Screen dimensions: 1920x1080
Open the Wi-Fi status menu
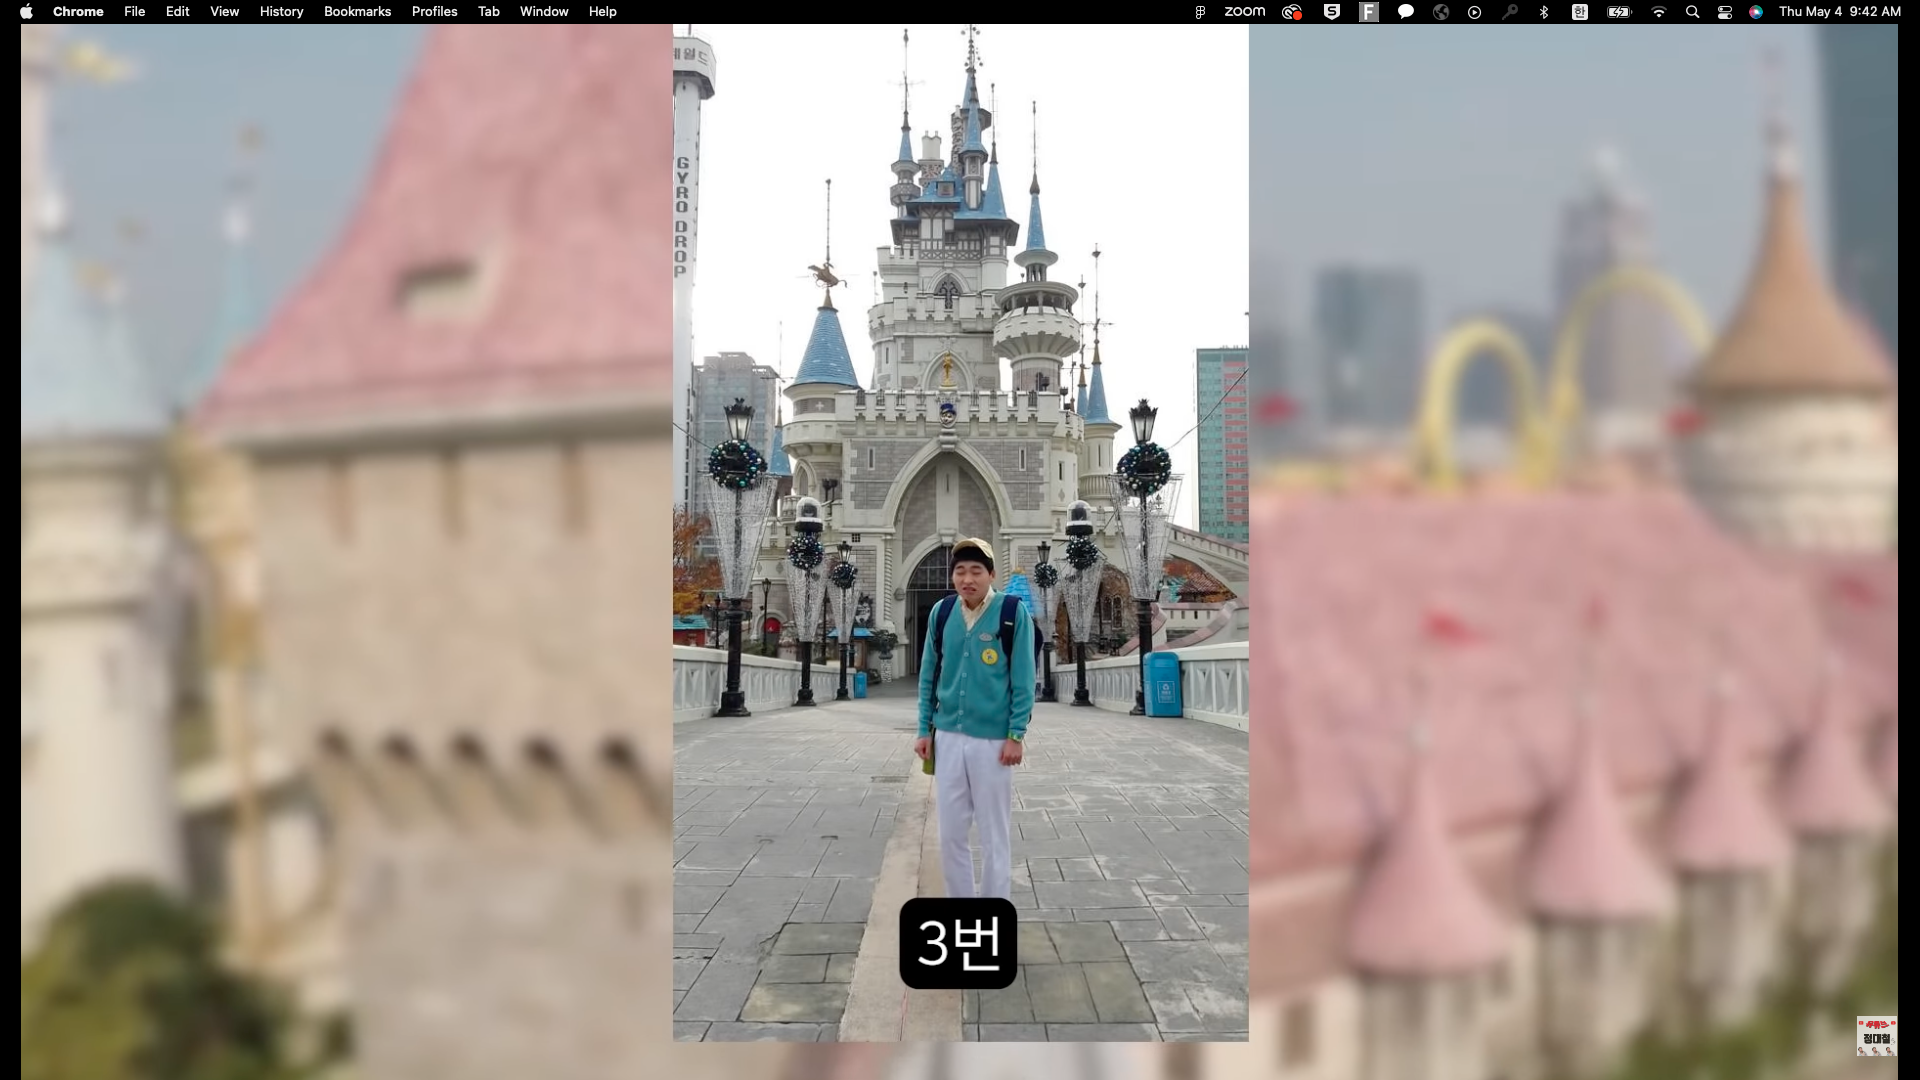(x=1659, y=12)
